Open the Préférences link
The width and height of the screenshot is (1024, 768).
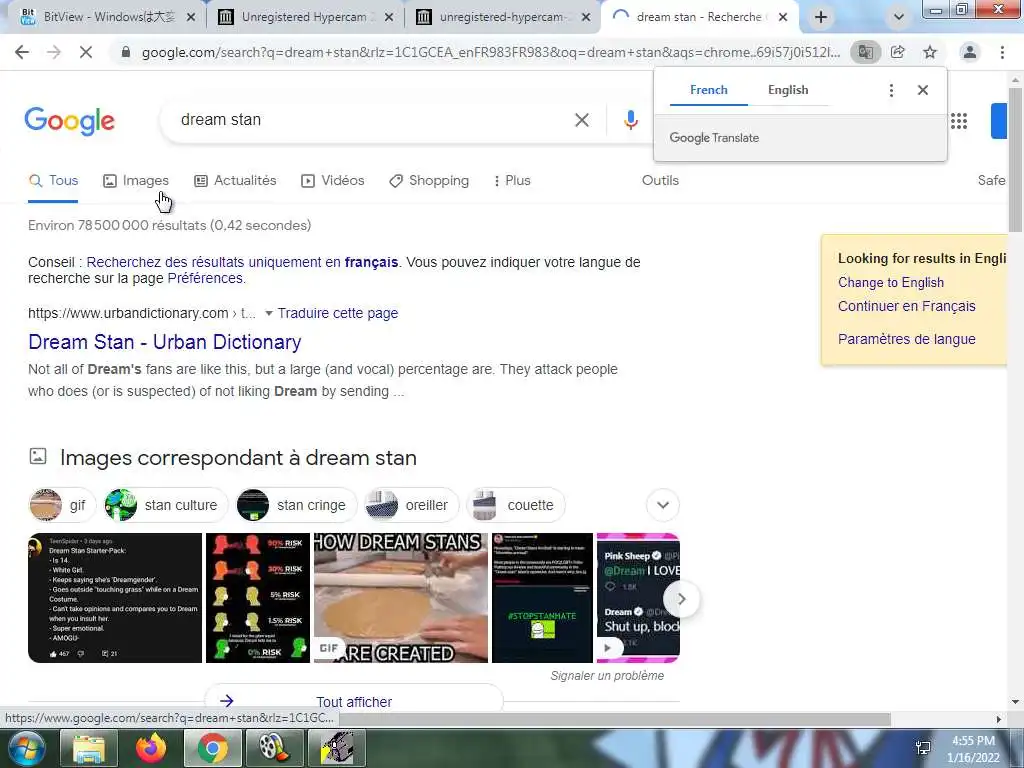205,278
